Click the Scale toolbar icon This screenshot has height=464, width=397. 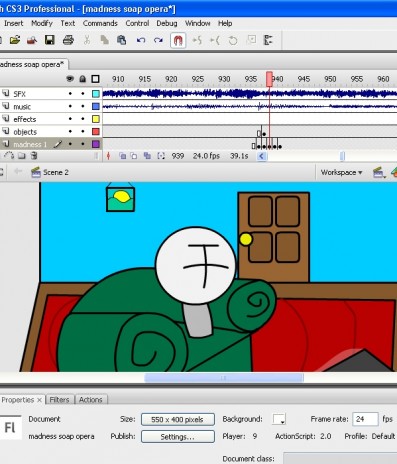pyautogui.click(x=251, y=40)
